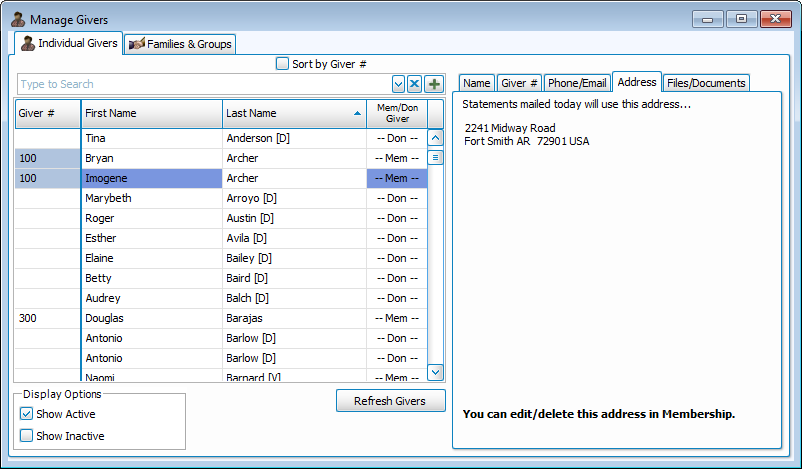Viewport: 802px width, 469px height.
Task: Sort by the First Name column header
Action: click(151, 114)
